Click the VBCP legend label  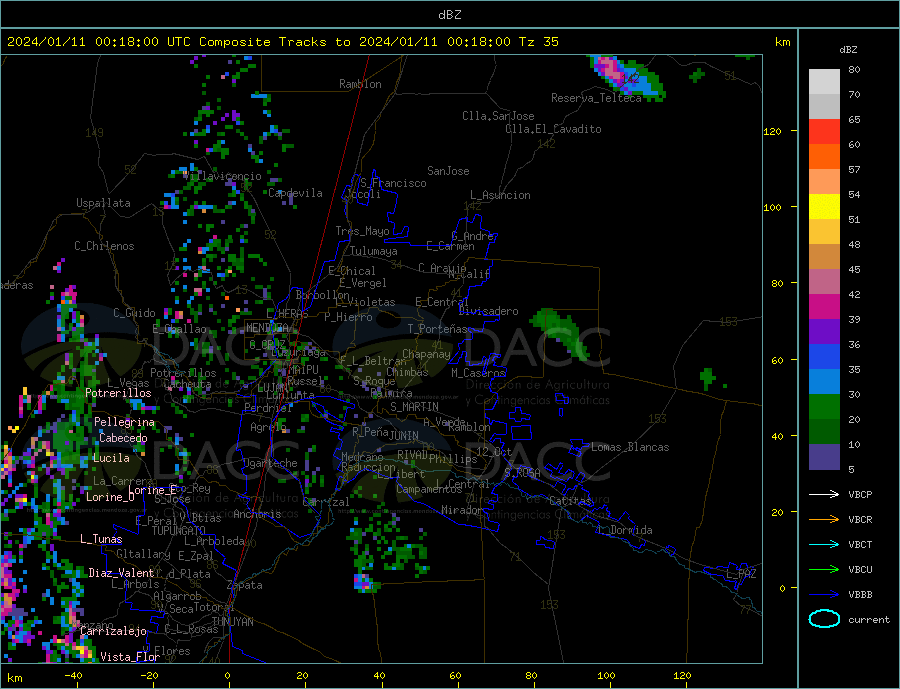(860, 494)
